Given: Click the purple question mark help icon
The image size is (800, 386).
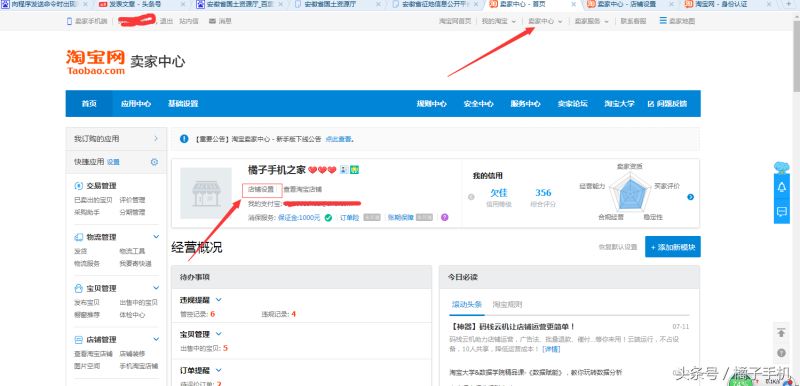Looking at the screenshot, I should click(444, 217).
